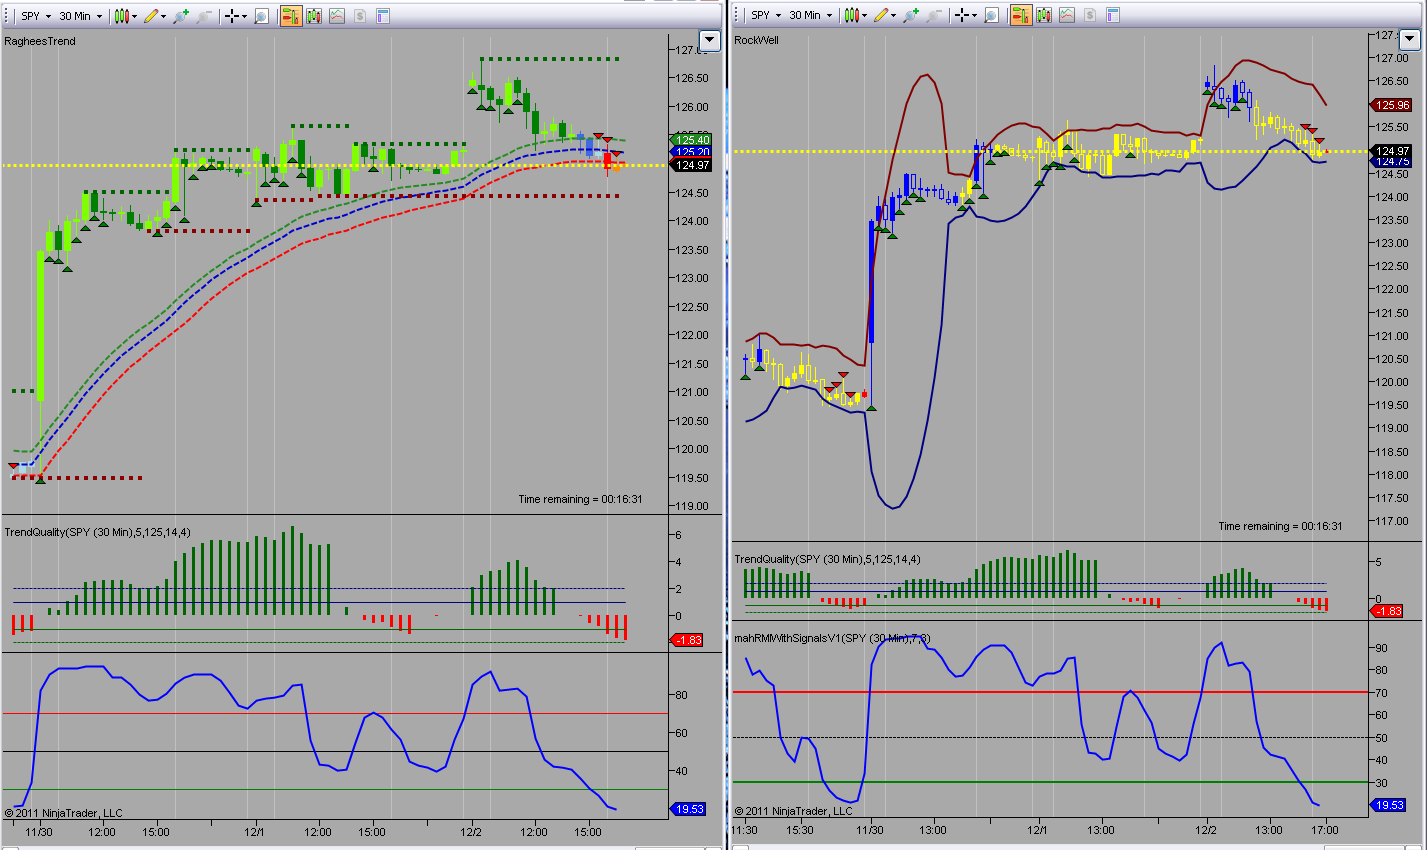The width and height of the screenshot is (1427, 850).
Task: Show the Data Box in RockWell chart toolbar
Action: point(992,15)
